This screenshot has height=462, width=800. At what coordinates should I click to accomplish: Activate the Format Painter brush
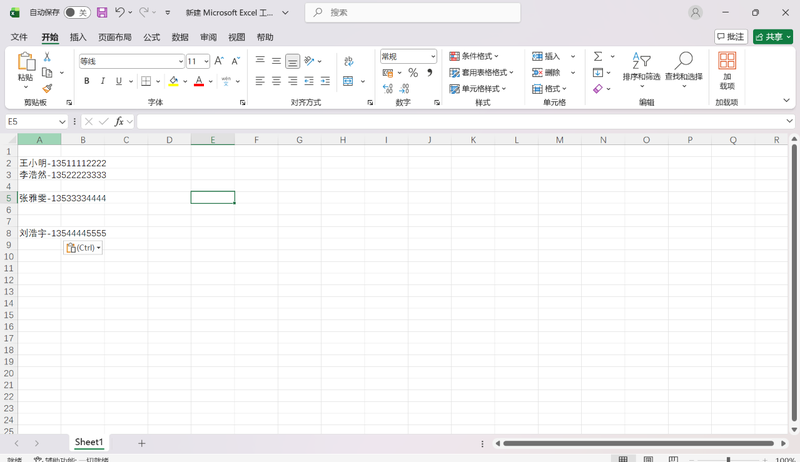47,88
